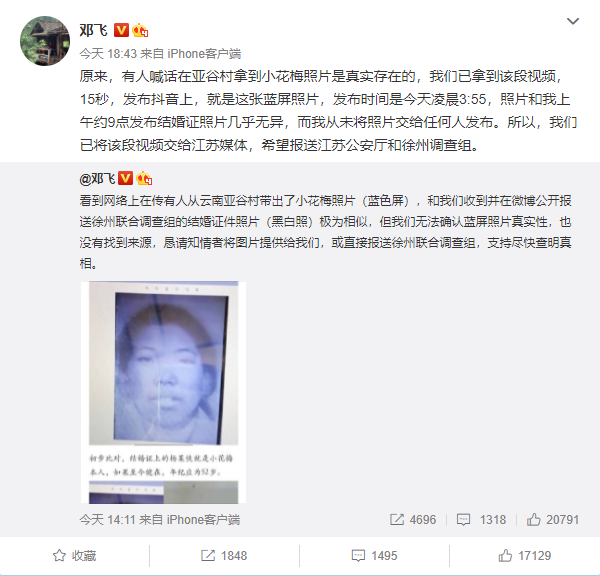Open the post options chevron menu
The image size is (600, 576).
572,21
